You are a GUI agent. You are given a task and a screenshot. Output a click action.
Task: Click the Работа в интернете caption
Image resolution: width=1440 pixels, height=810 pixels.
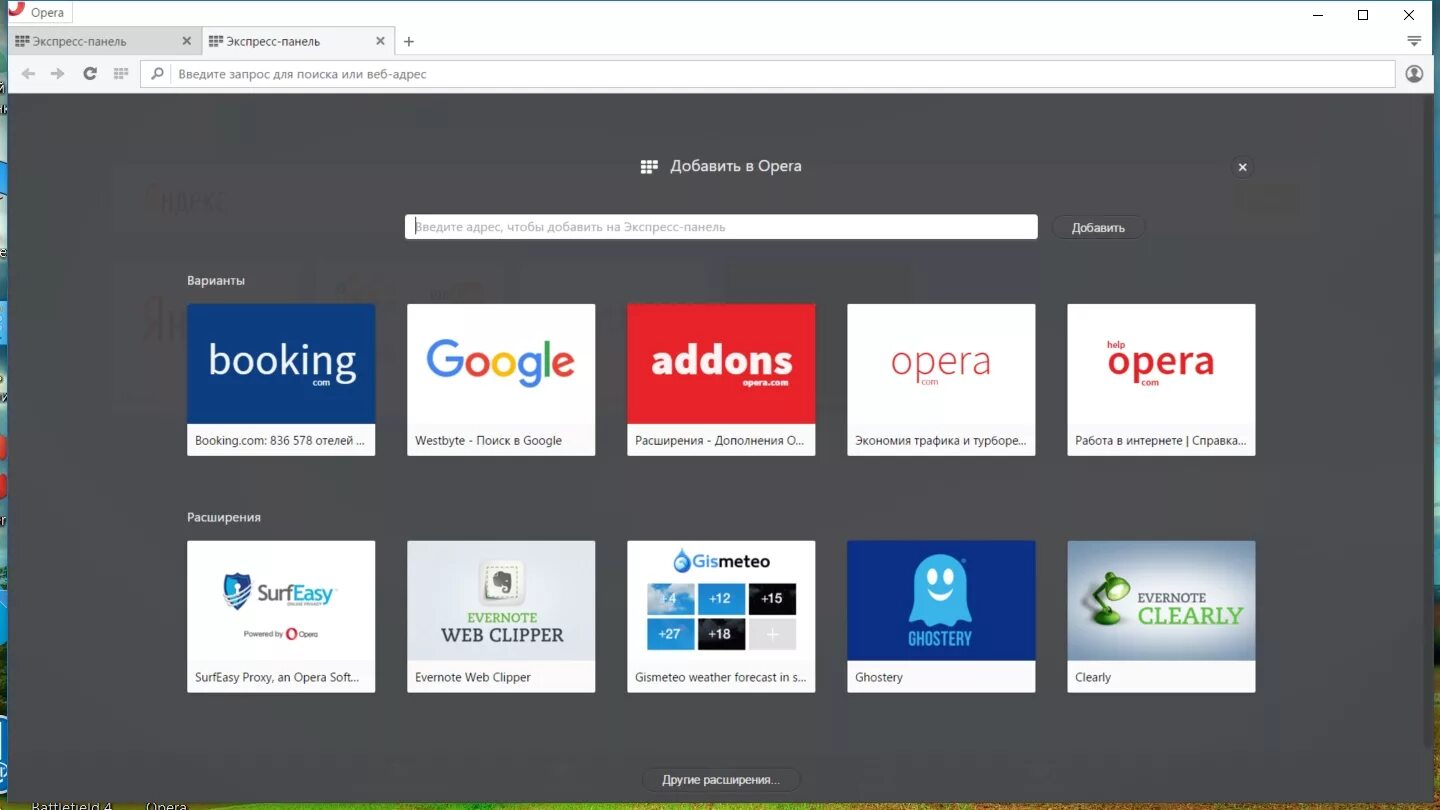tap(1161, 440)
